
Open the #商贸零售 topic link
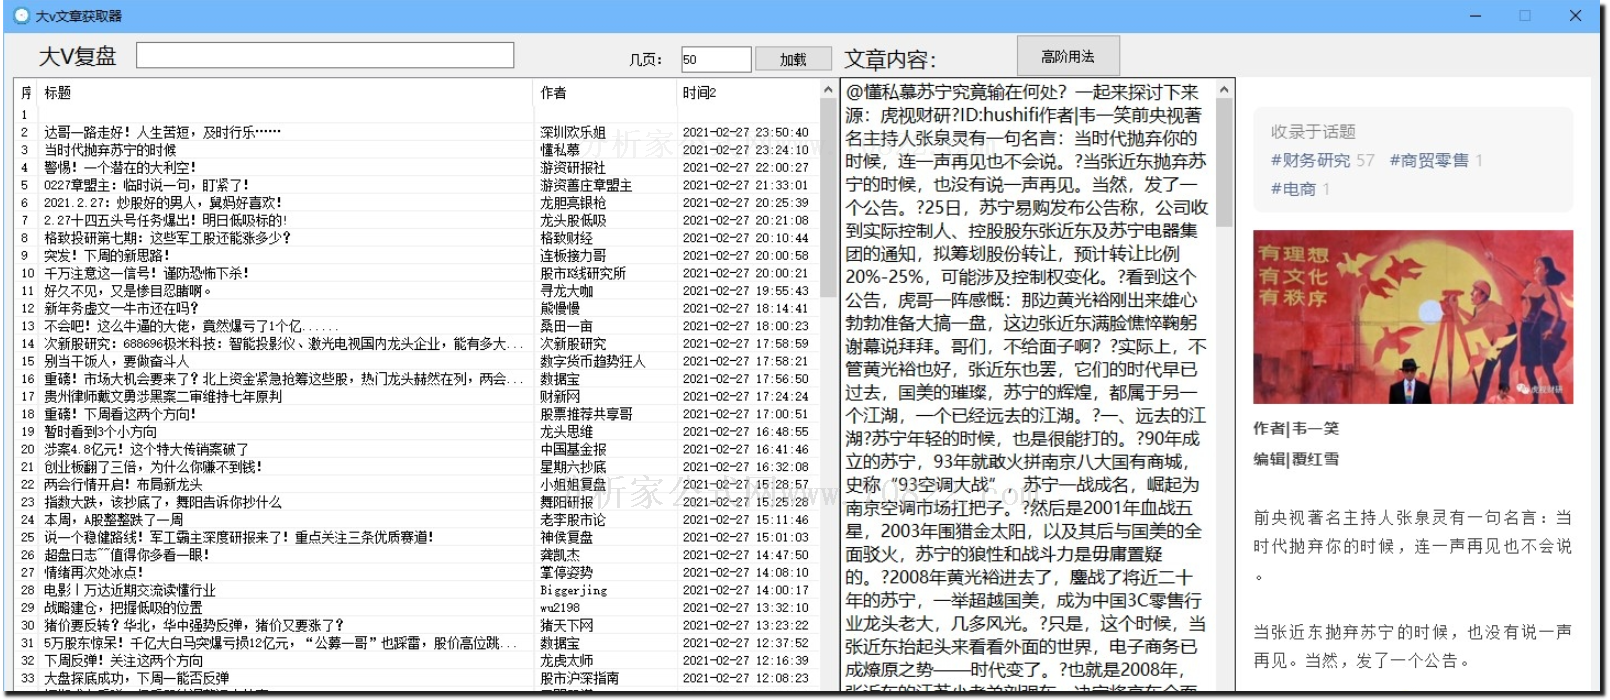1429,160
